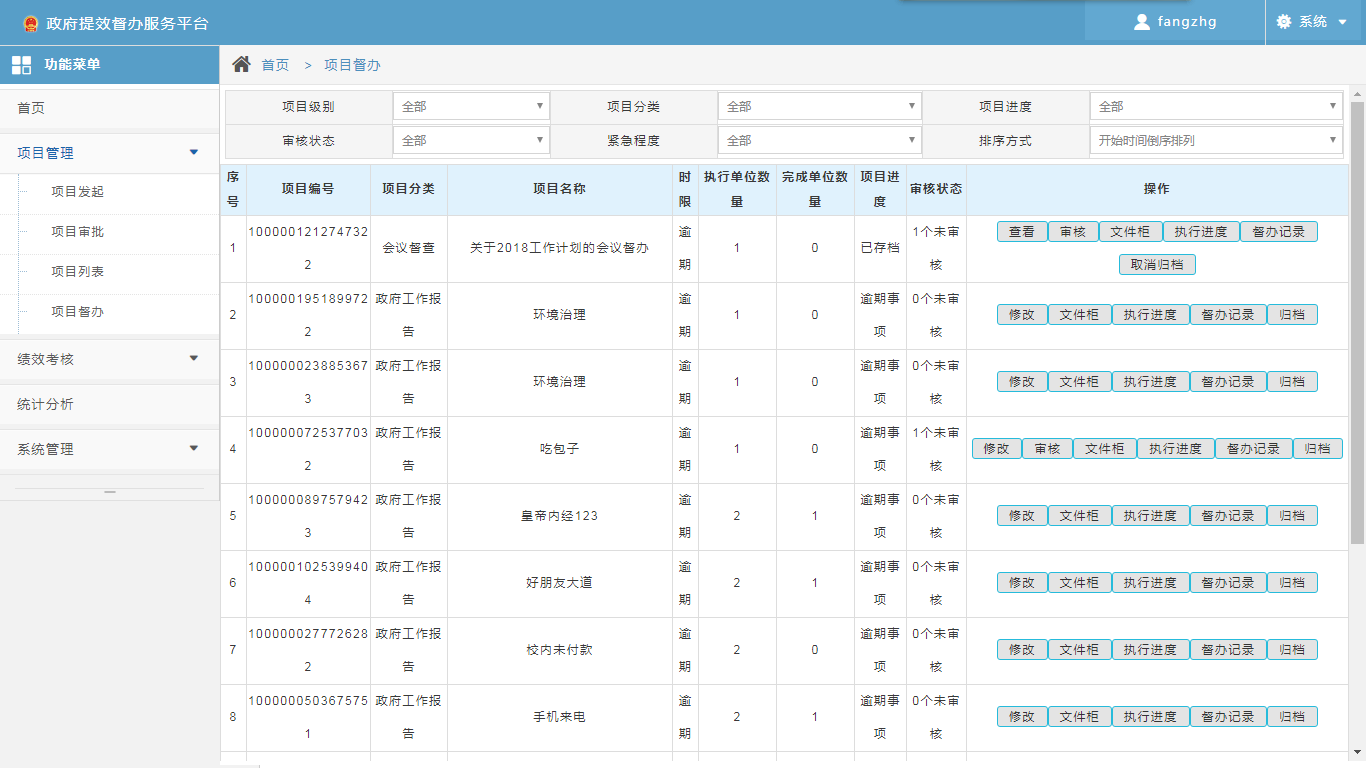
Task: Collapse the 项目管理 menu section
Action: [194, 153]
